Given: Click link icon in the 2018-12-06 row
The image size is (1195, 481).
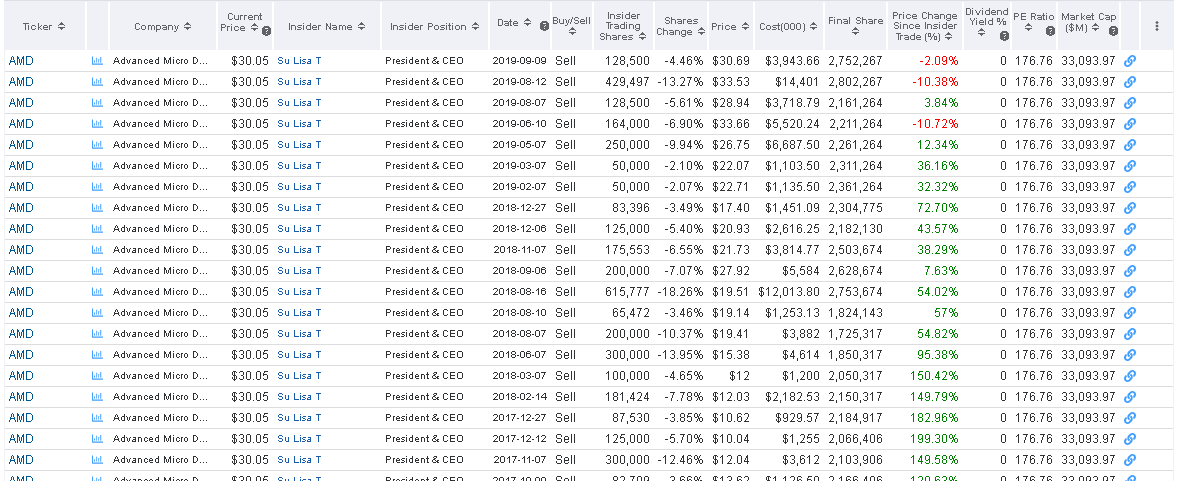Looking at the screenshot, I should click(x=1130, y=229).
